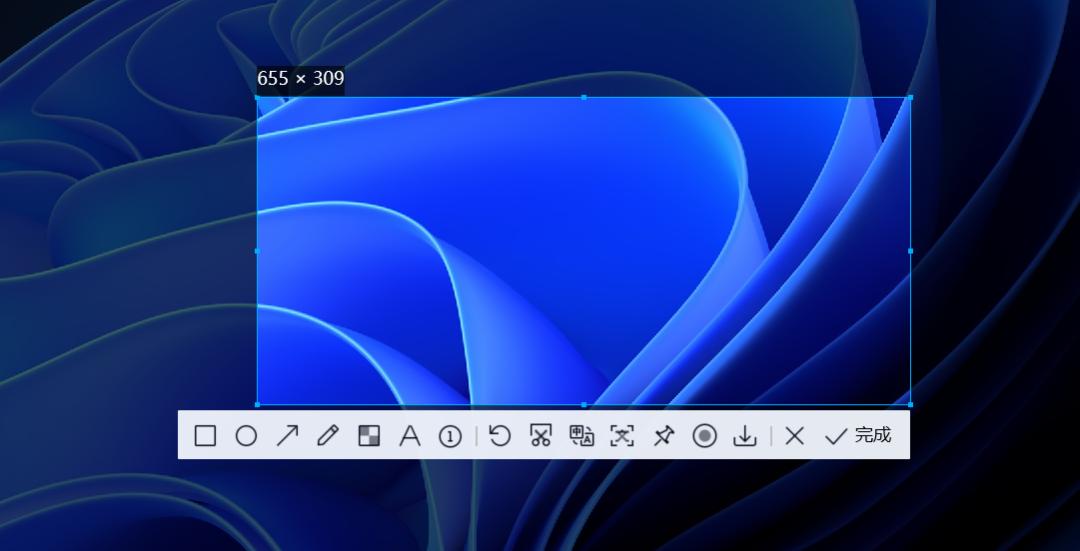Click 完成 to finish the screenshot
The image size is (1080, 551).
coord(858,436)
